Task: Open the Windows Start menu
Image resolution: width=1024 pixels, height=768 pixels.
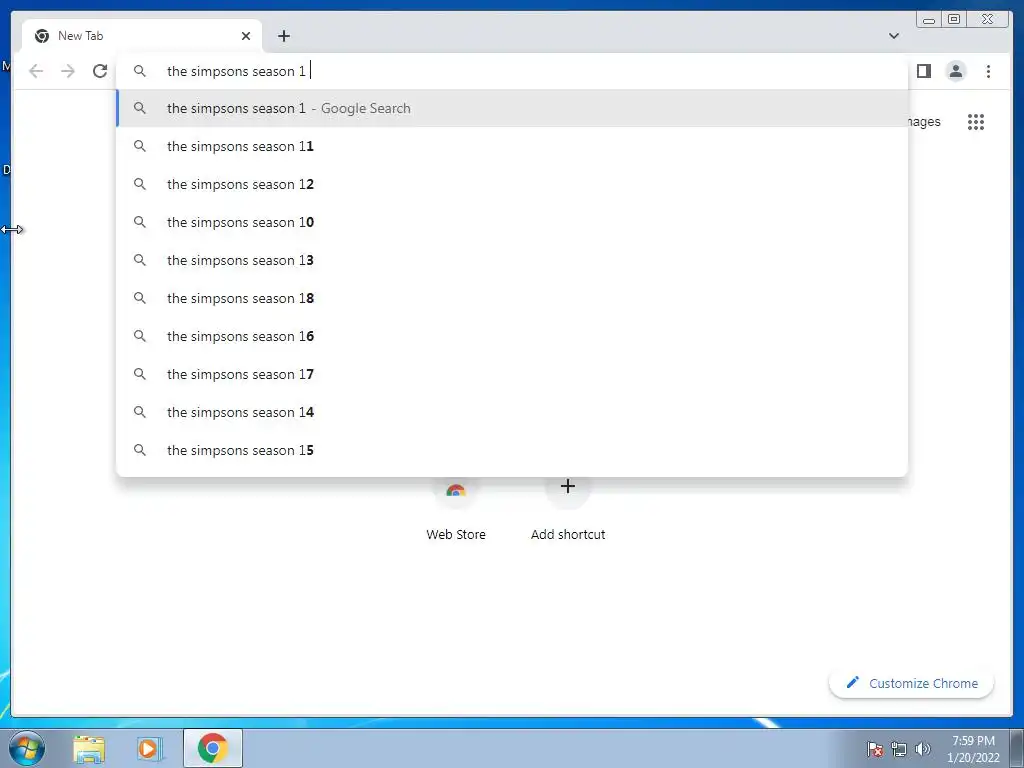Action: point(27,748)
